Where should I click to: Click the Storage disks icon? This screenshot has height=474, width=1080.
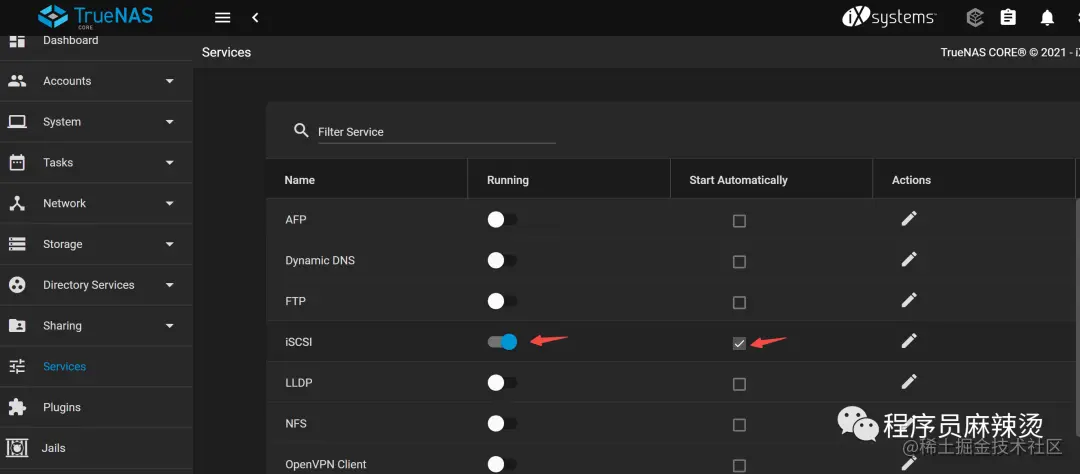coord(17,244)
